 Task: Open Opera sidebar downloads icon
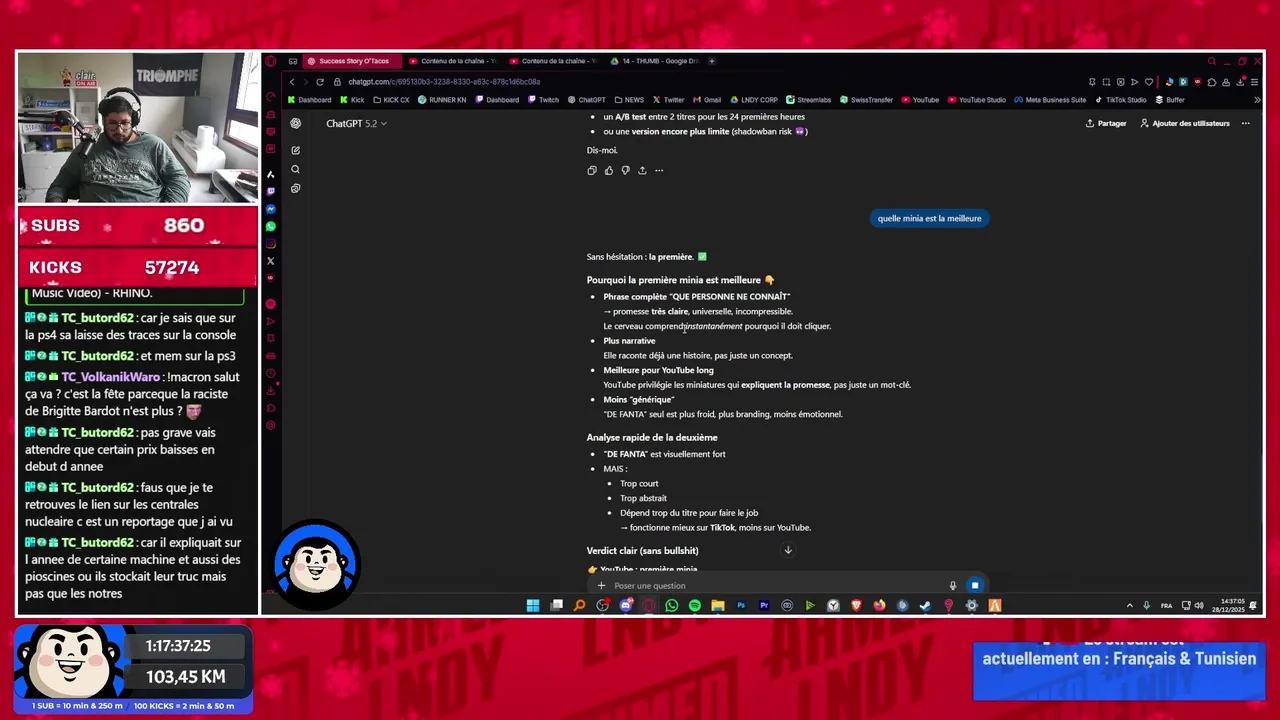tap(270, 390)
